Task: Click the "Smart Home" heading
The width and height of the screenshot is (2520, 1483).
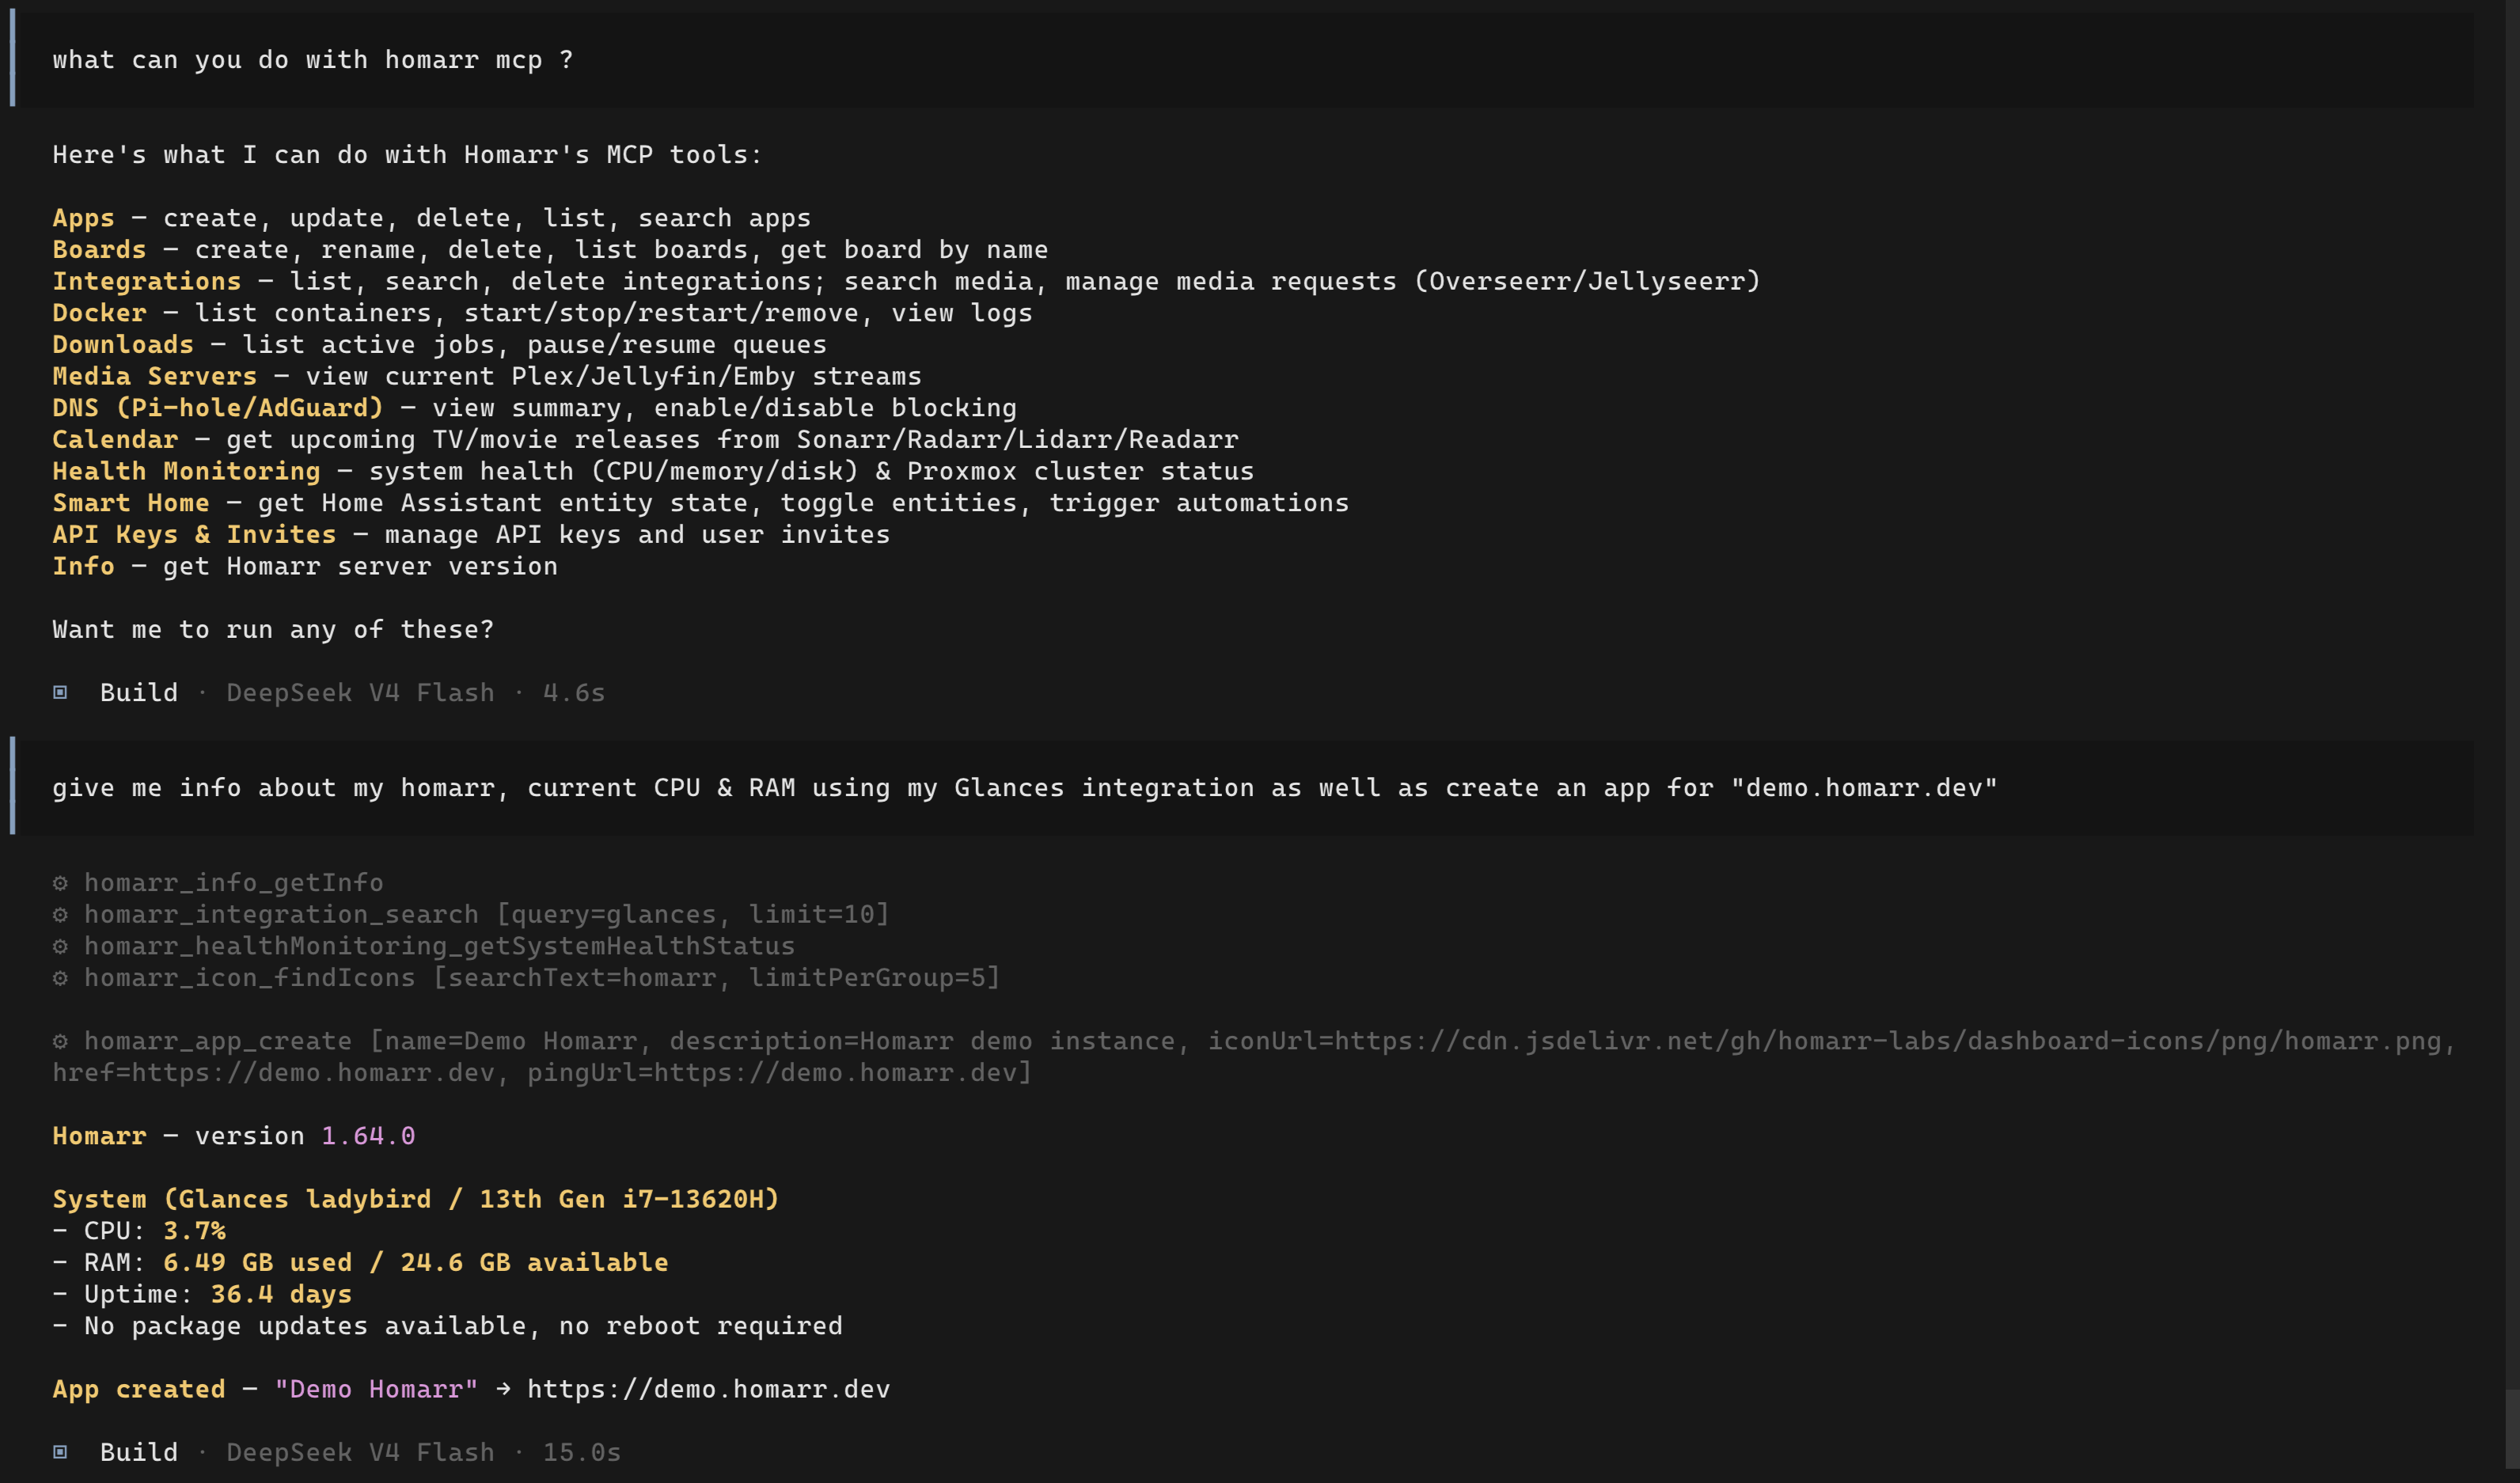Action: tap(131, 503)
